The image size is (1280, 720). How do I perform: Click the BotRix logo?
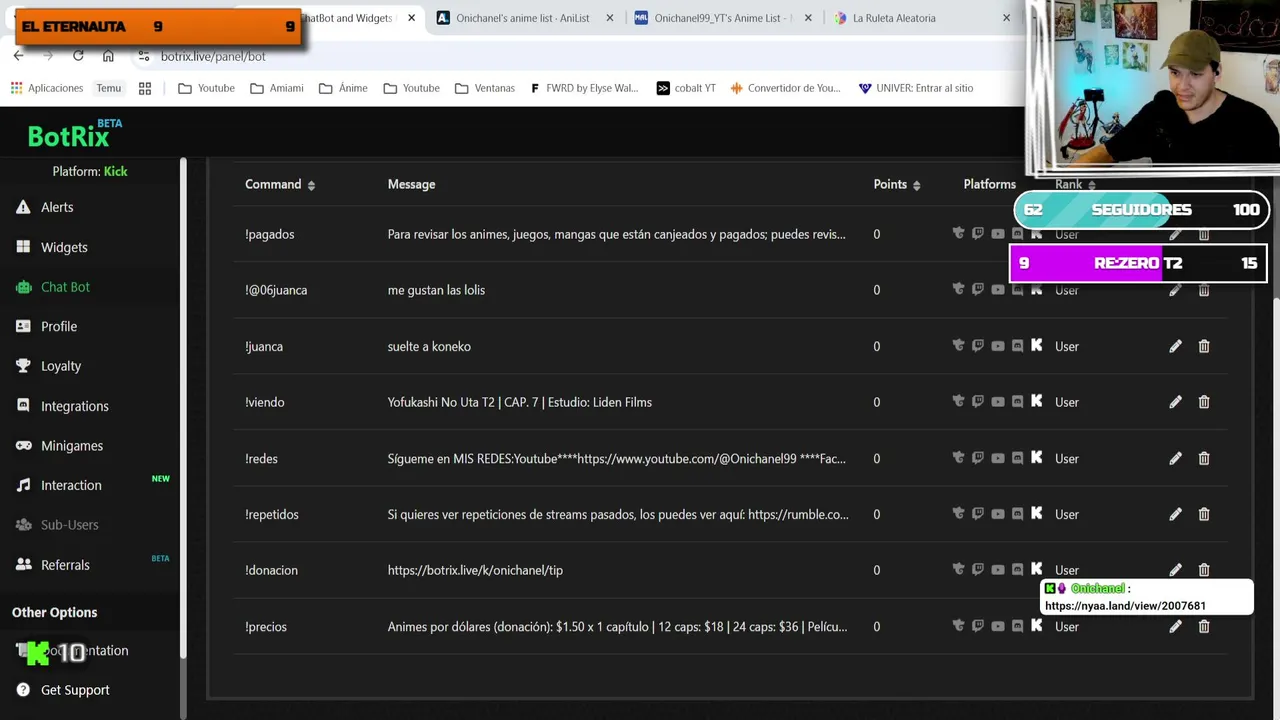[x=74, y=133]
